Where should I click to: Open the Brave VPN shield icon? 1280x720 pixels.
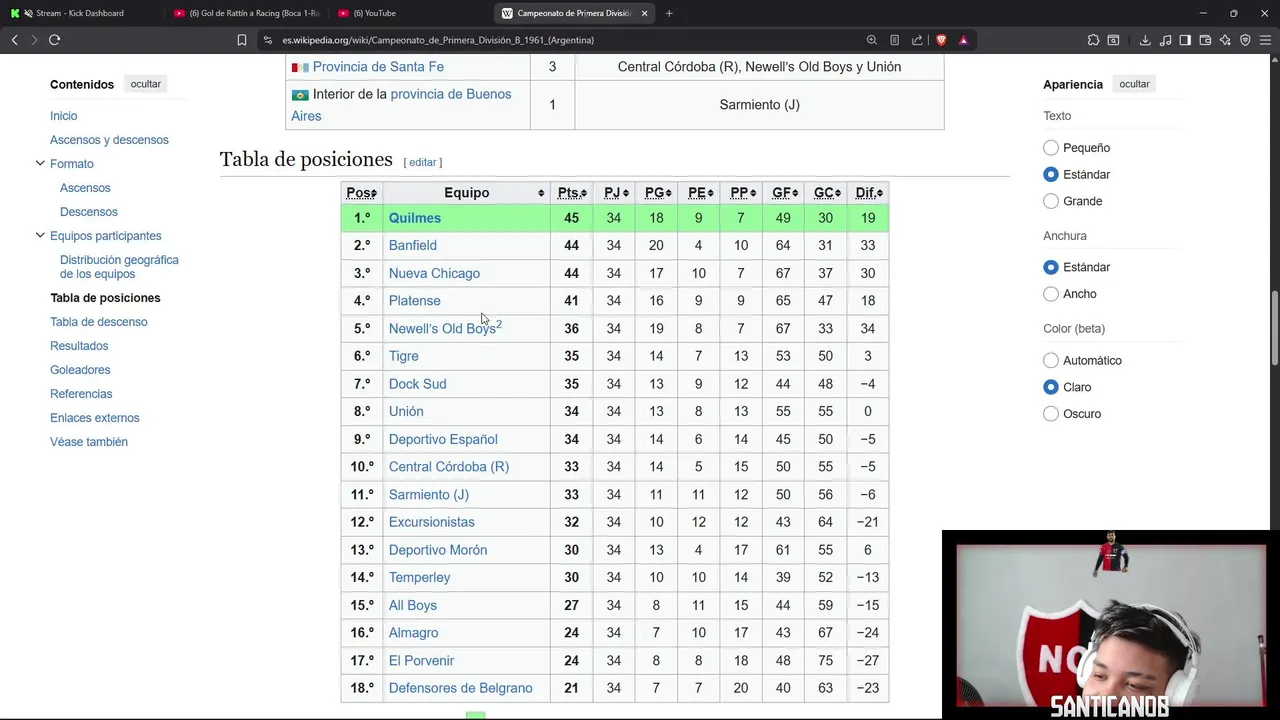1245,40
